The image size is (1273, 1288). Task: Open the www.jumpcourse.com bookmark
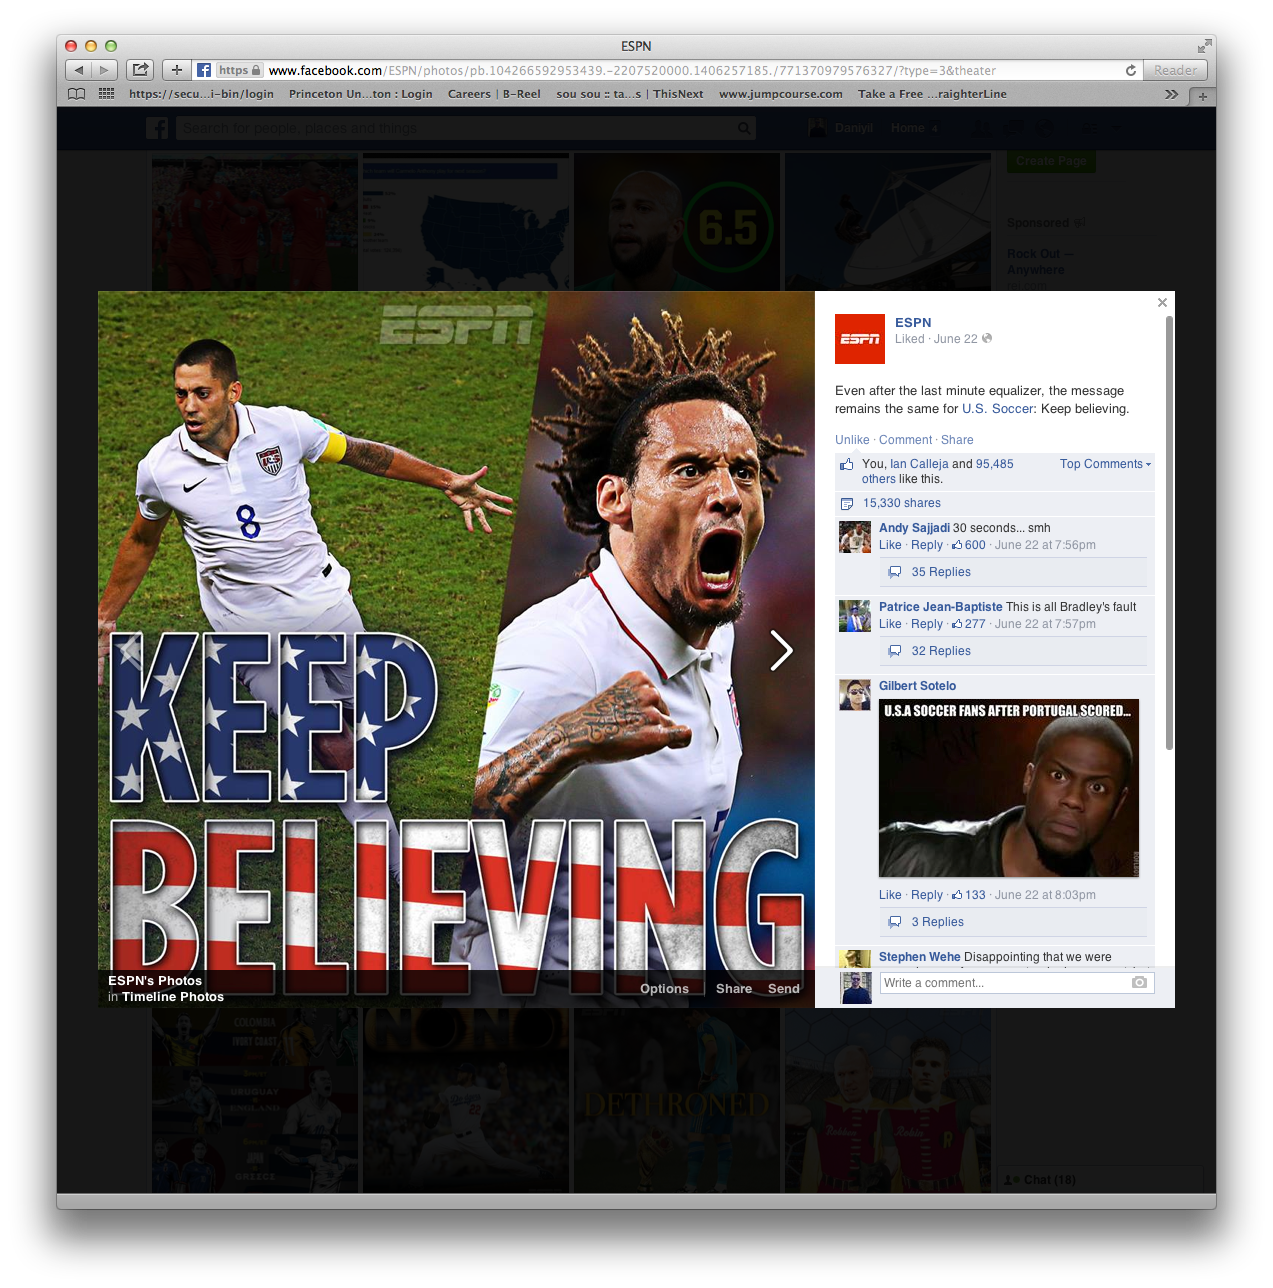coord(781,94)
